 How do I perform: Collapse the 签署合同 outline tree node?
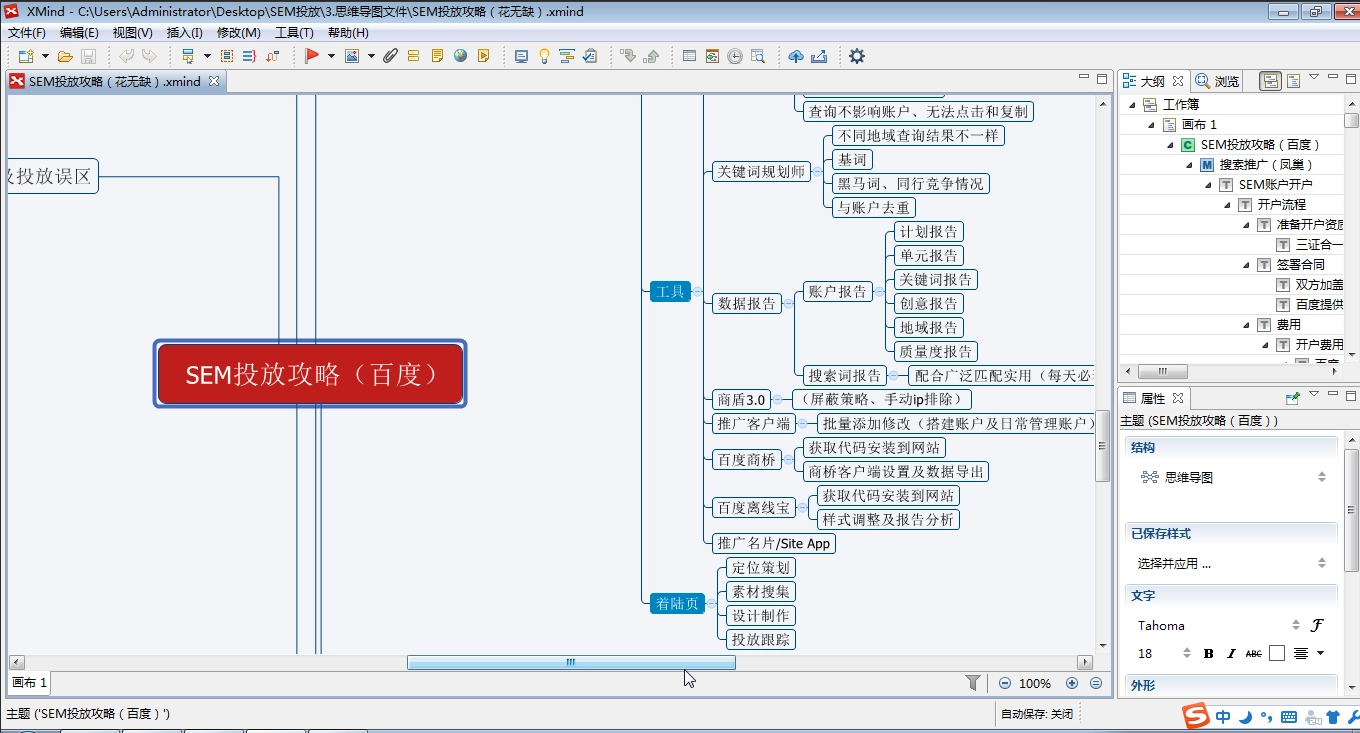point(1248,265)
